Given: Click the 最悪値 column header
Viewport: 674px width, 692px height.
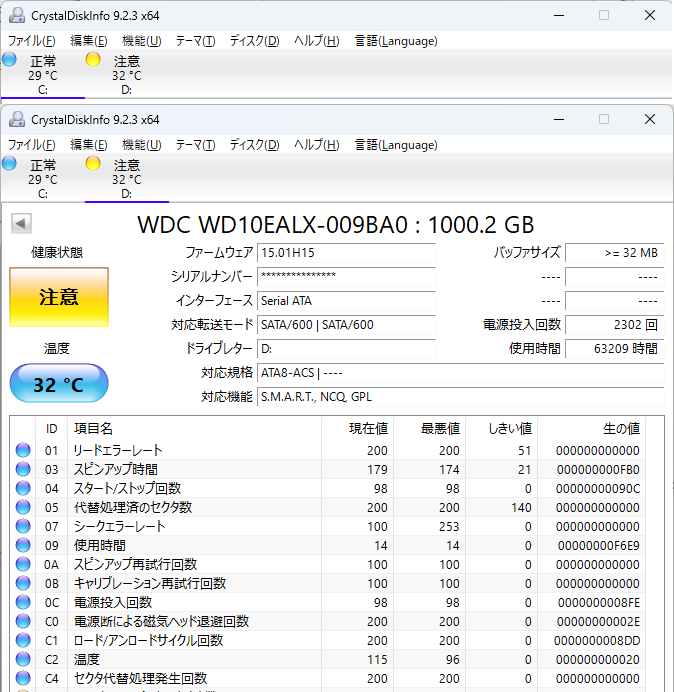Looking at the screenshot, I should click(x=430, y=428).
